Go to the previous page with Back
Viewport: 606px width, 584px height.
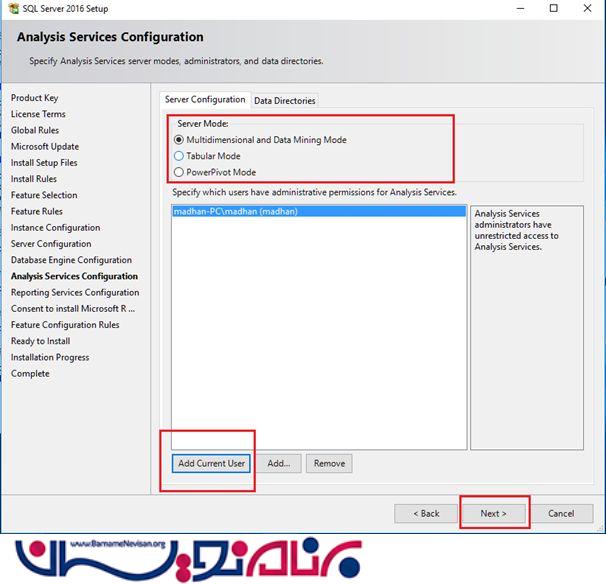(424, 513)
